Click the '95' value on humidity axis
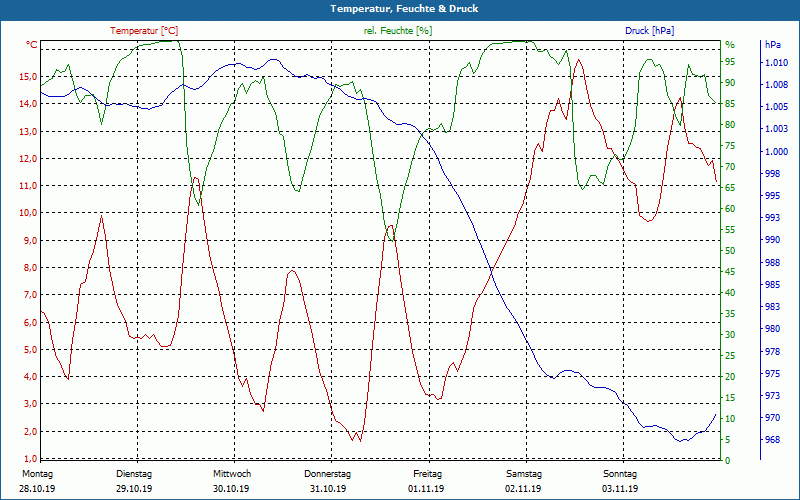This screenshot has height=500, width=800. click(x=730, y=62)
